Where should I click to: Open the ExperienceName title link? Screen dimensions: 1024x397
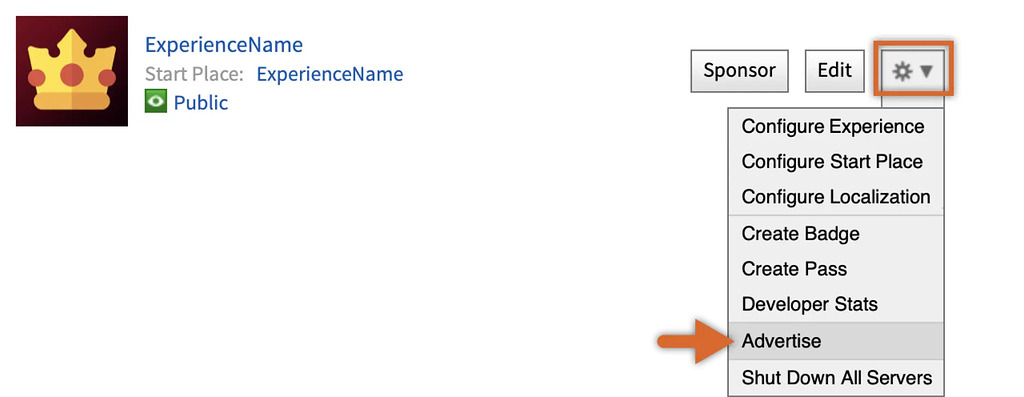tap(224, 44)
